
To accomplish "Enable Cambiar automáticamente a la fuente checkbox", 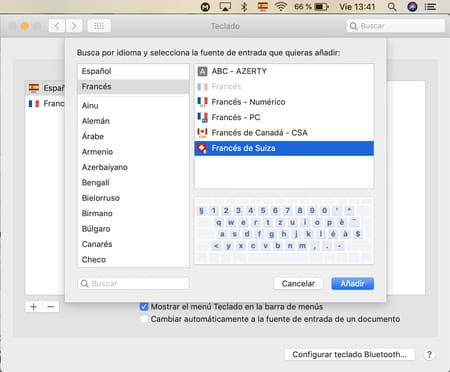I will pos(144,319).
